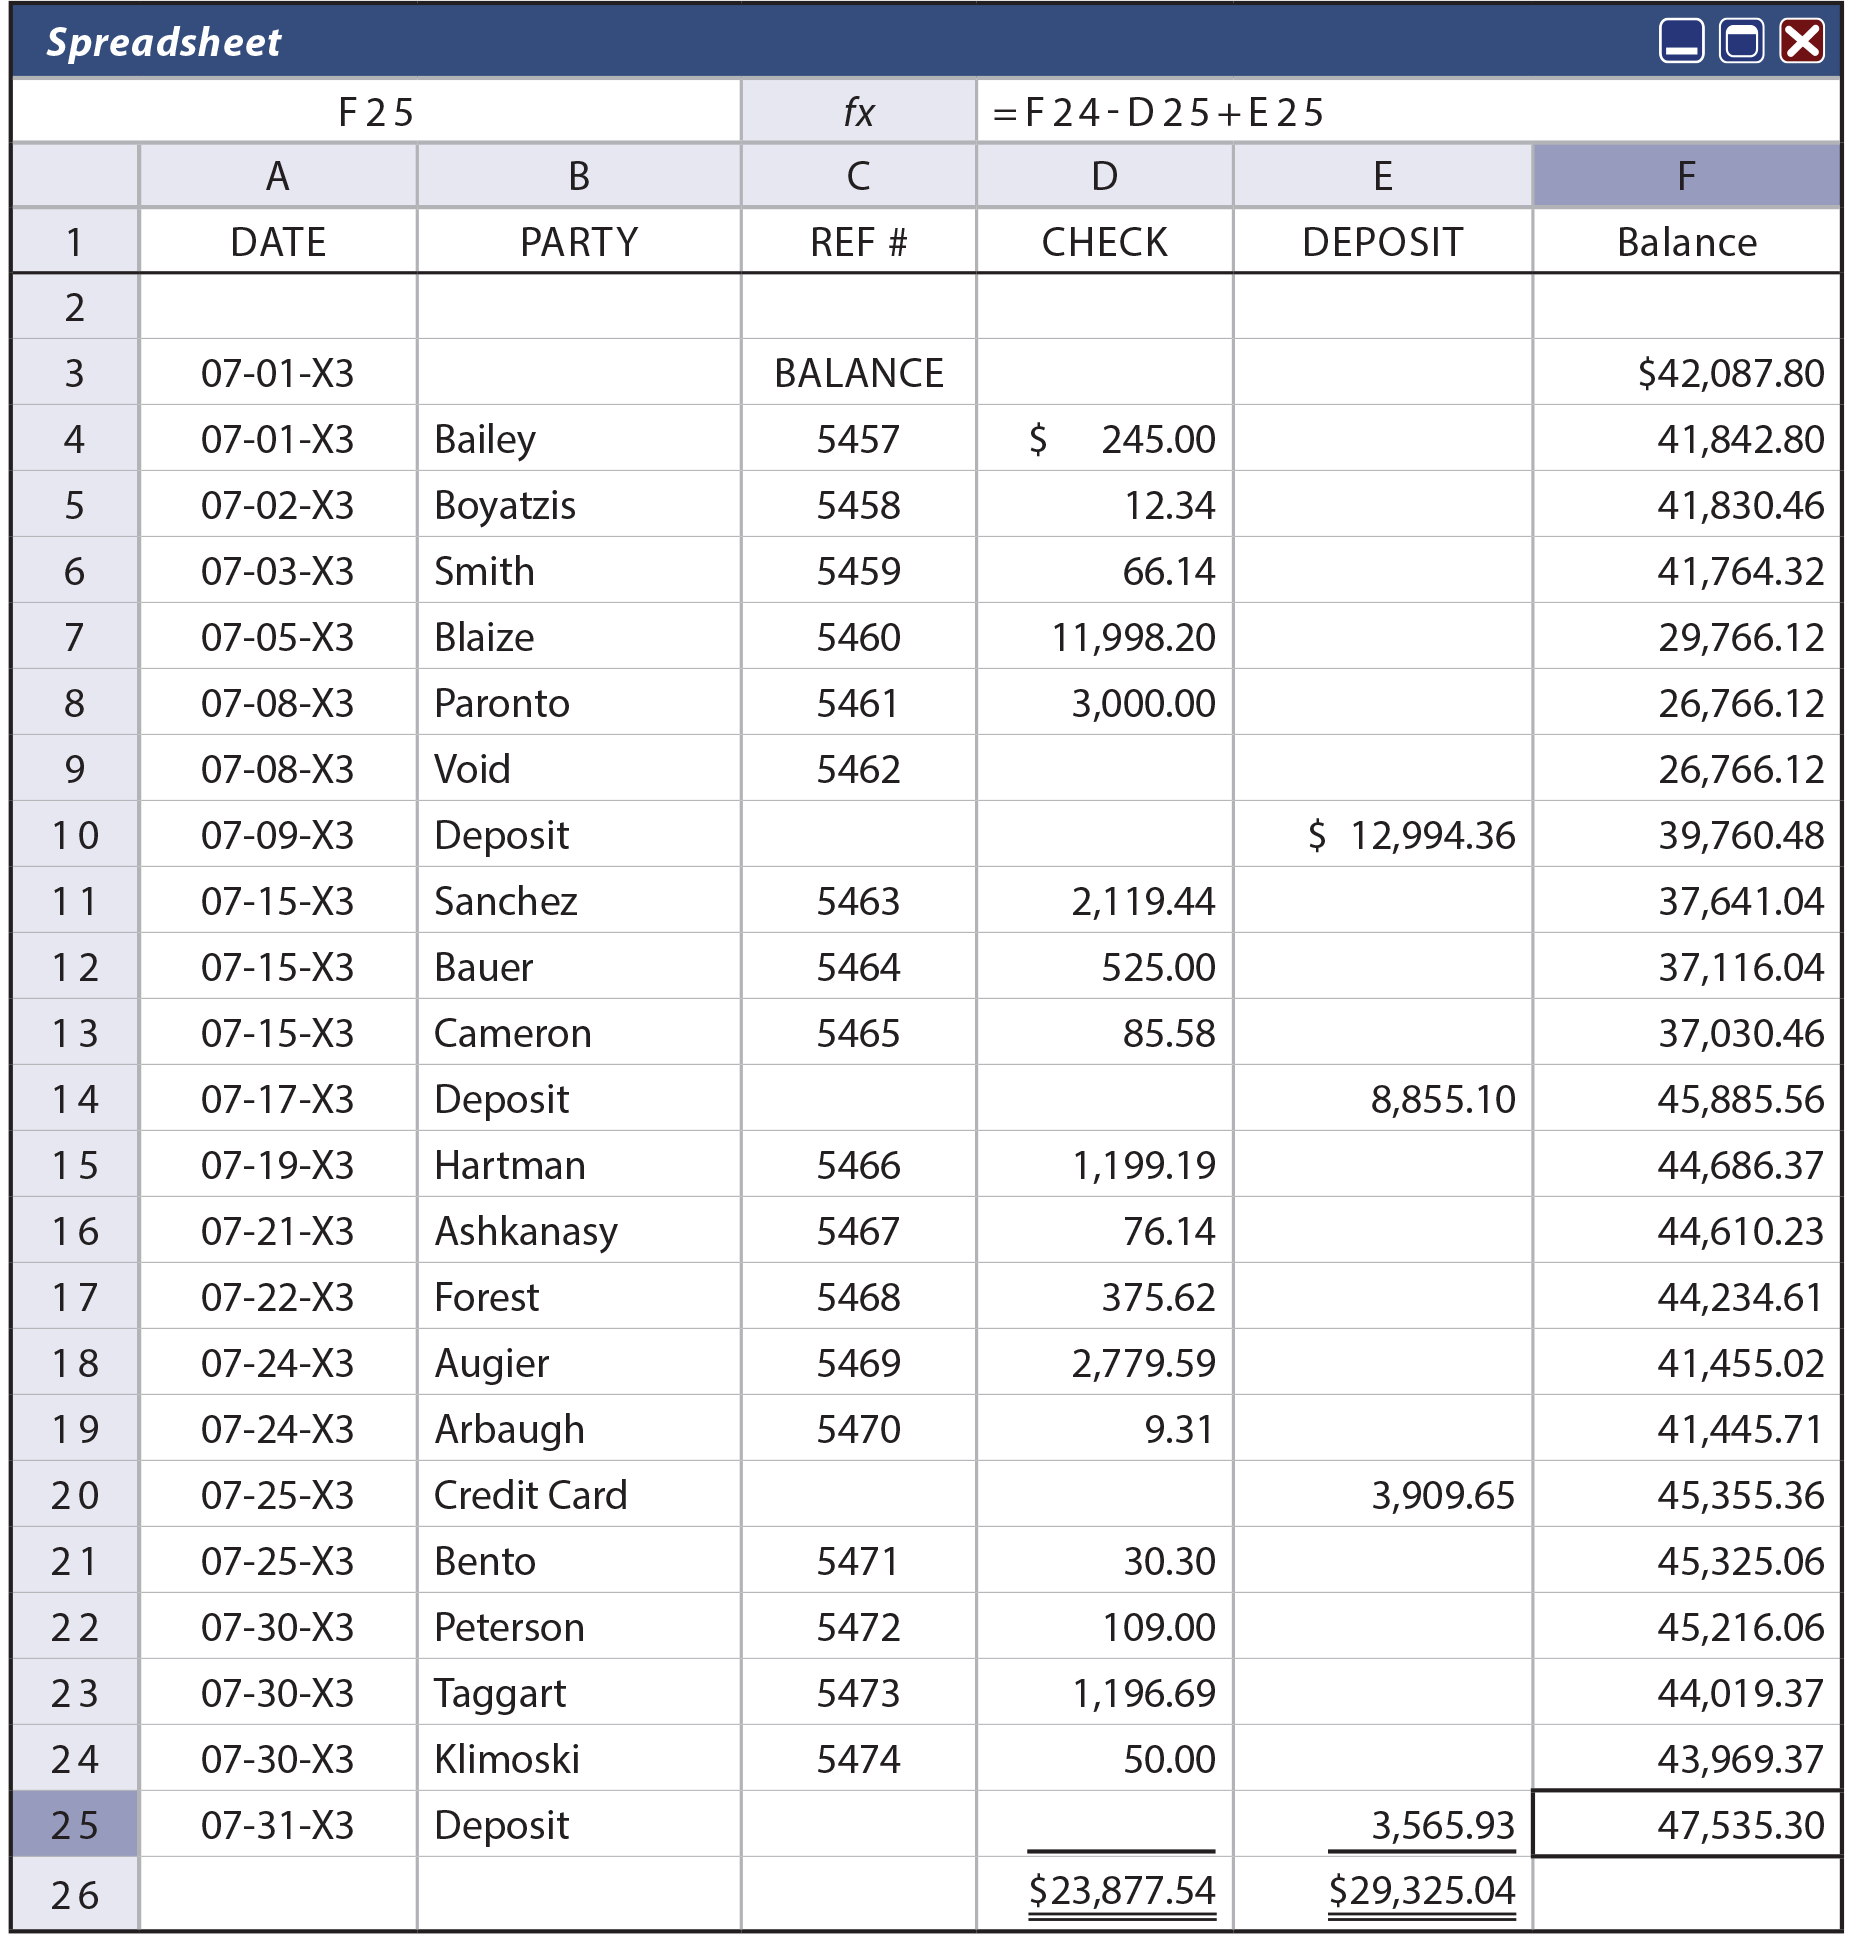Select column D header
Screen dimensions: 1851x1942
click(x=1105, y=176)
